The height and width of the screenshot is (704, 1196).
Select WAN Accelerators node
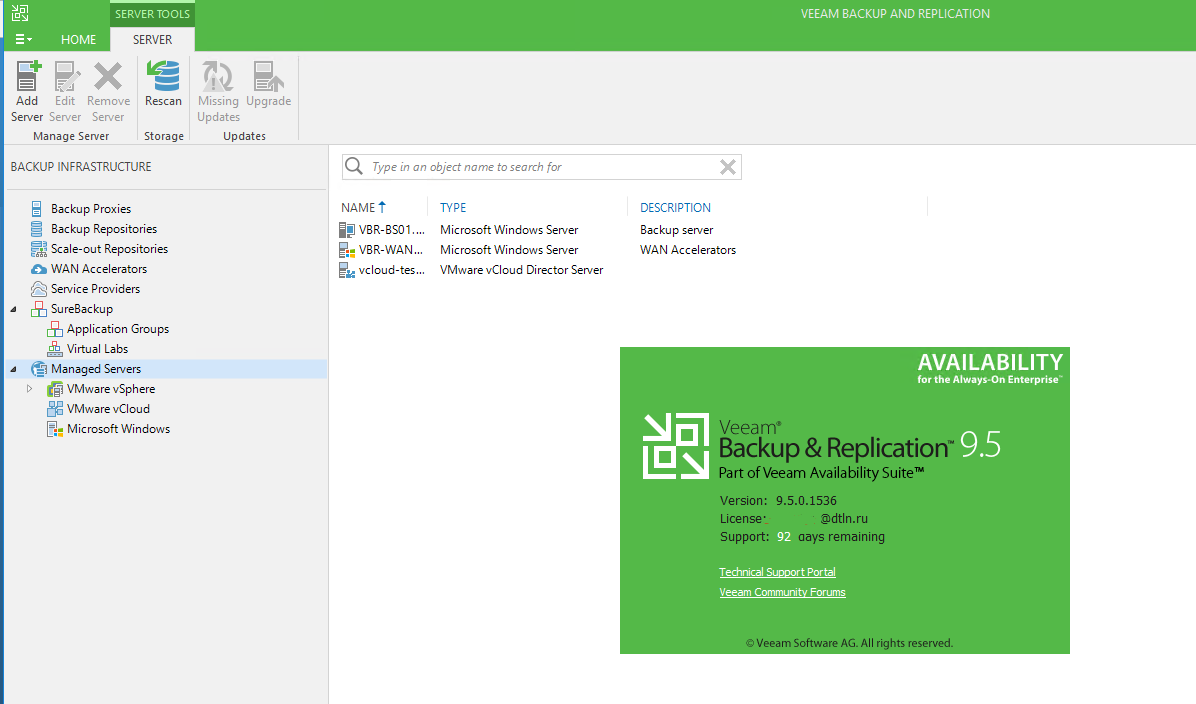pyautogui.click(x=99, y=268)
